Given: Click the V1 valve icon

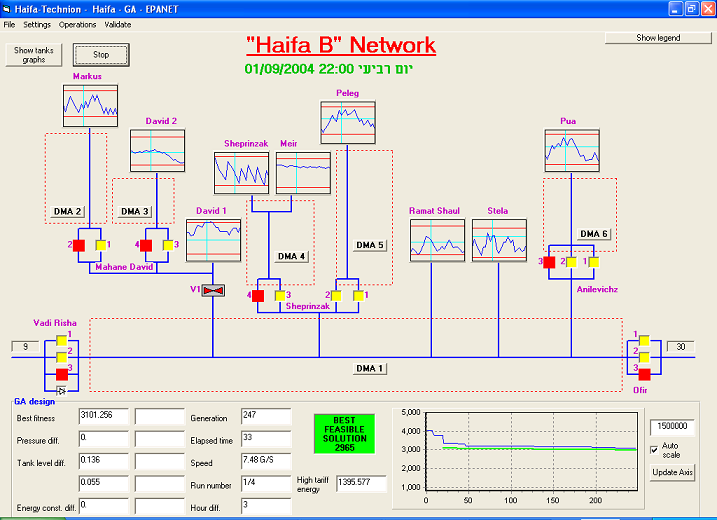Looking at the screenshot, I should click(x=213, y=290).
